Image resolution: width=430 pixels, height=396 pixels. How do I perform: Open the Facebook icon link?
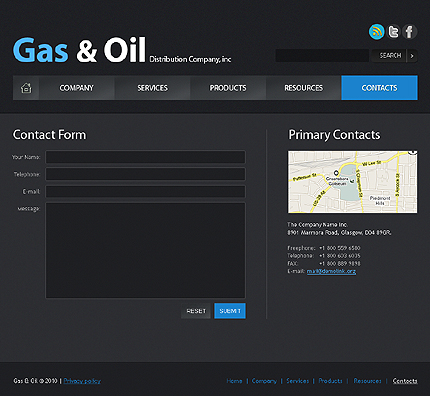[x=410, y=32]
